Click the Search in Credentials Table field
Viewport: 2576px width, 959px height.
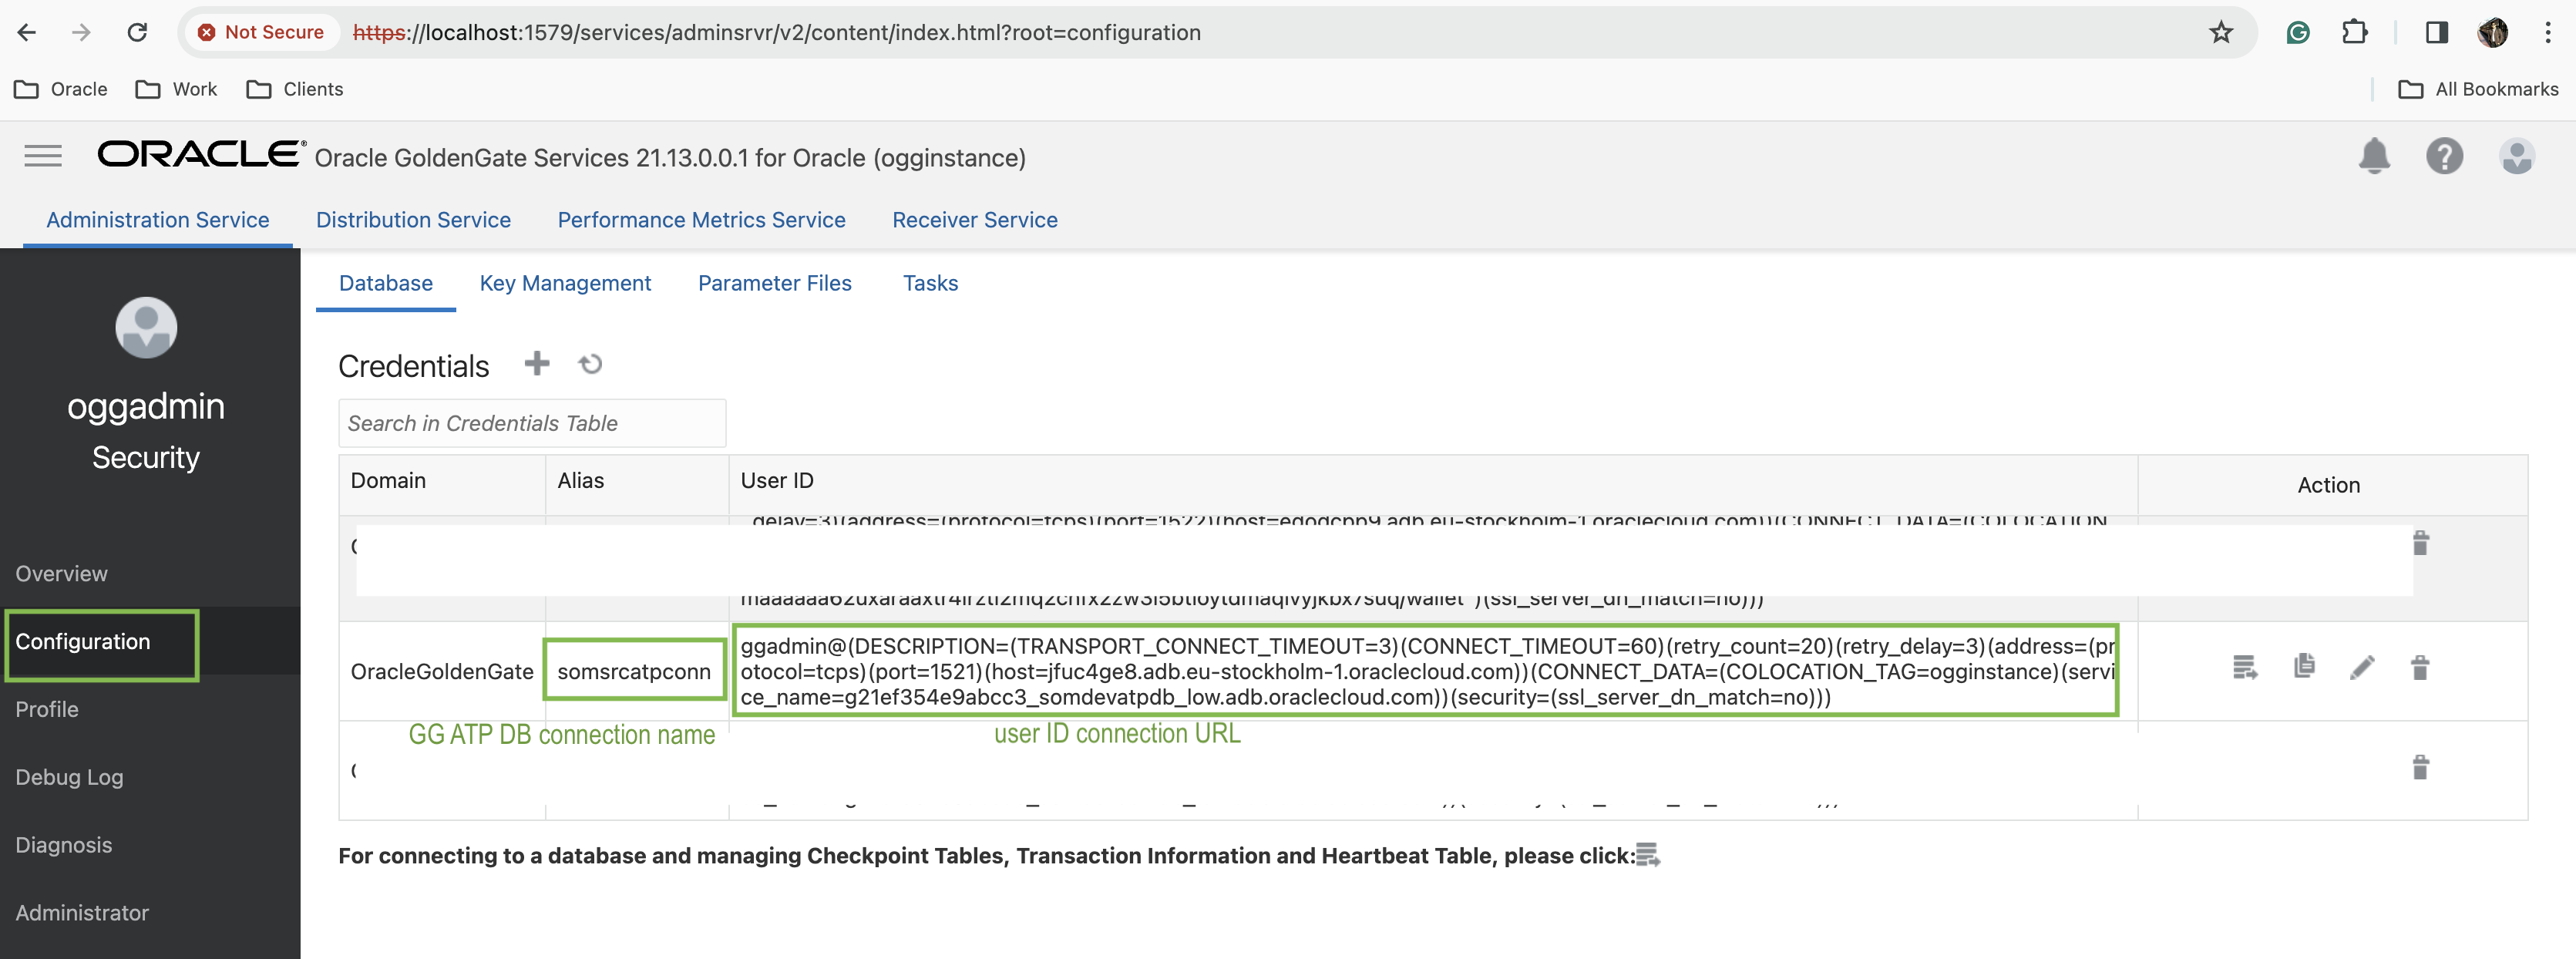[532, 423]
